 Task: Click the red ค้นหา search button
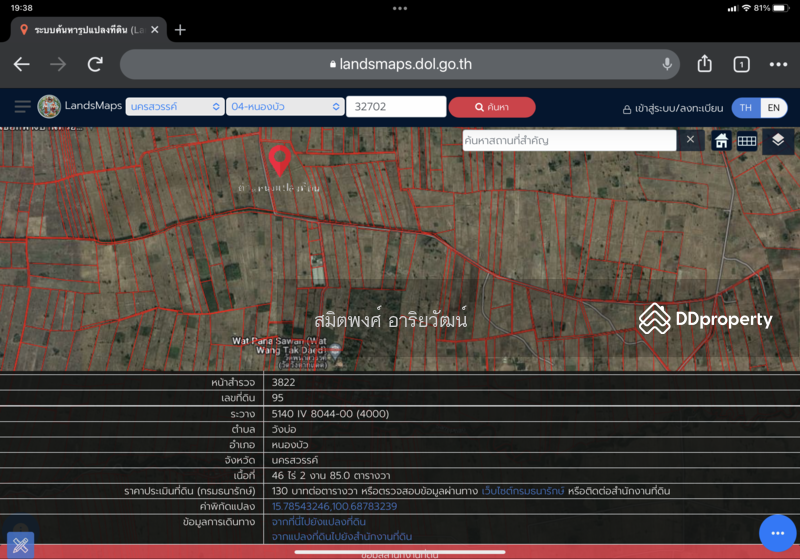tap(492, 107)
